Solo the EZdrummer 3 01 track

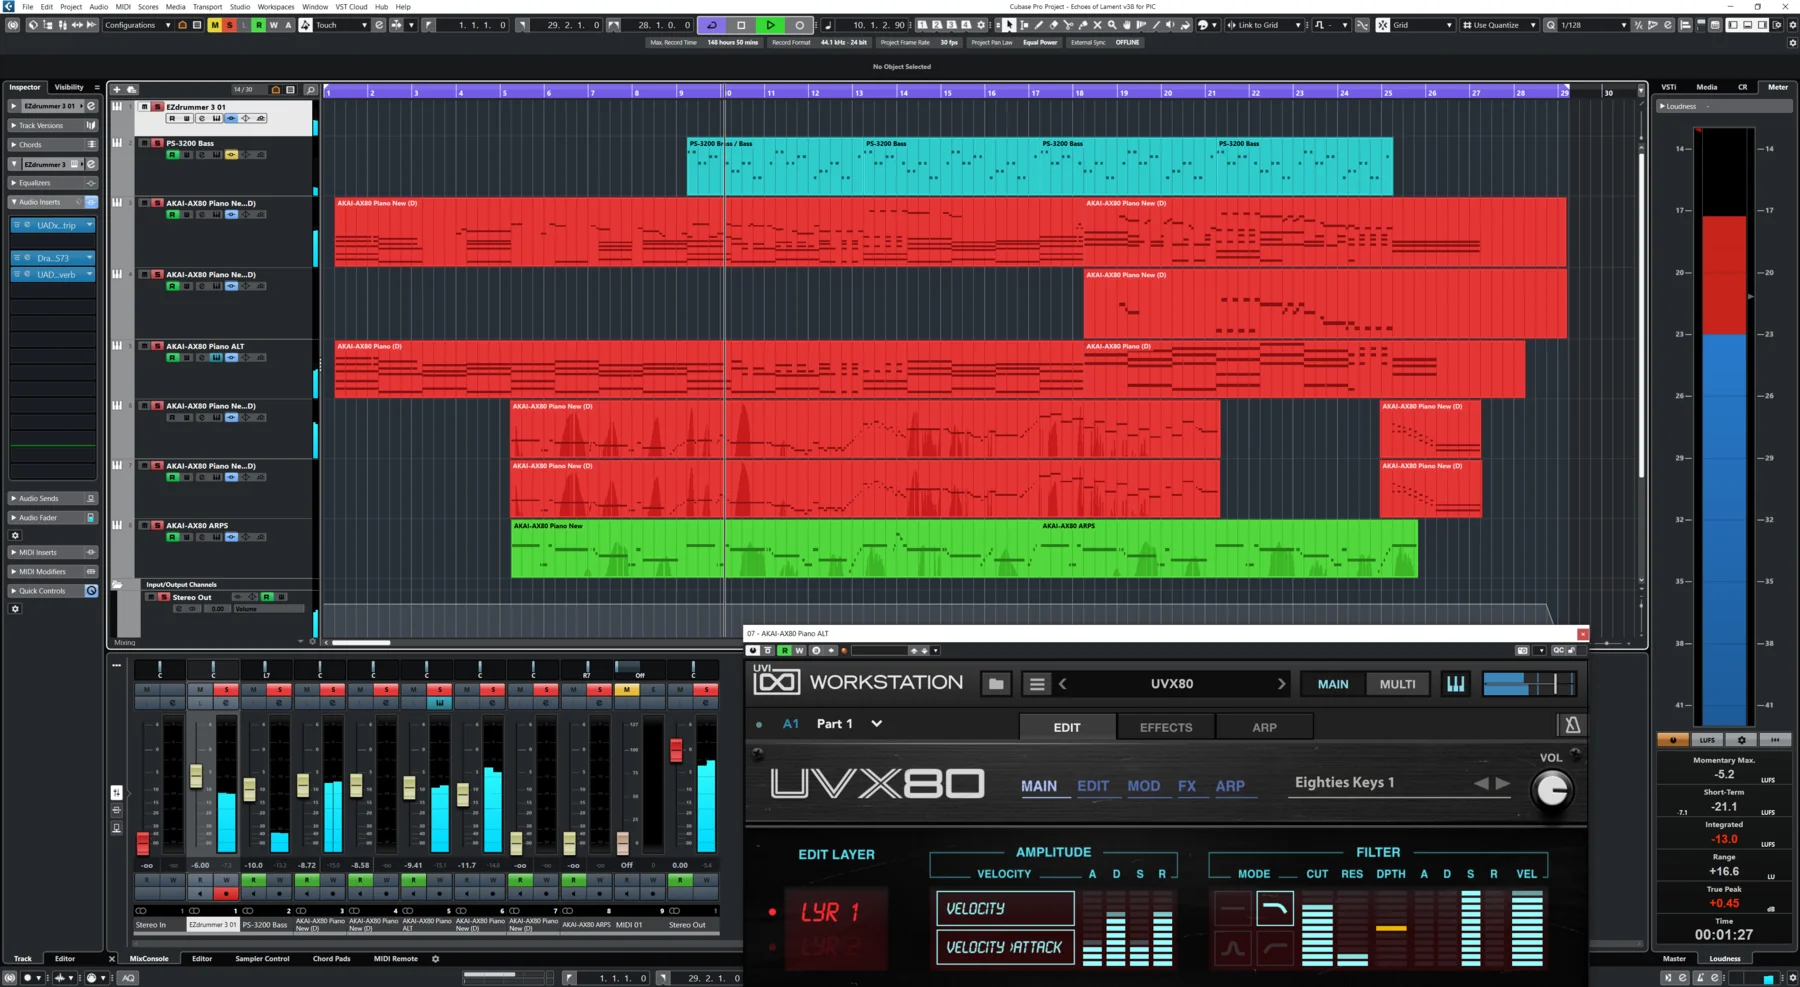click(157, 107)
